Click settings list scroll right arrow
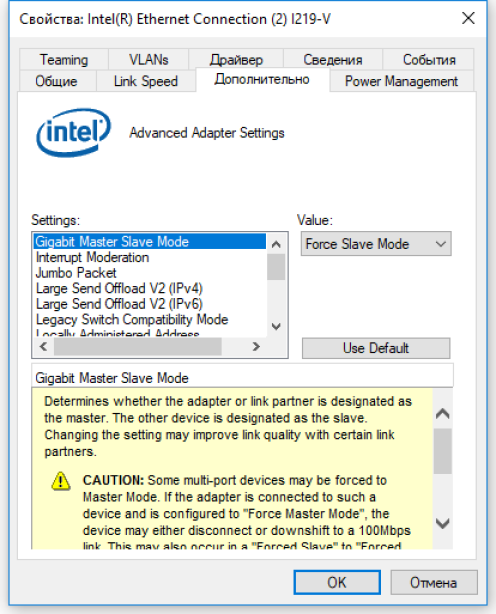 point(256,347)
